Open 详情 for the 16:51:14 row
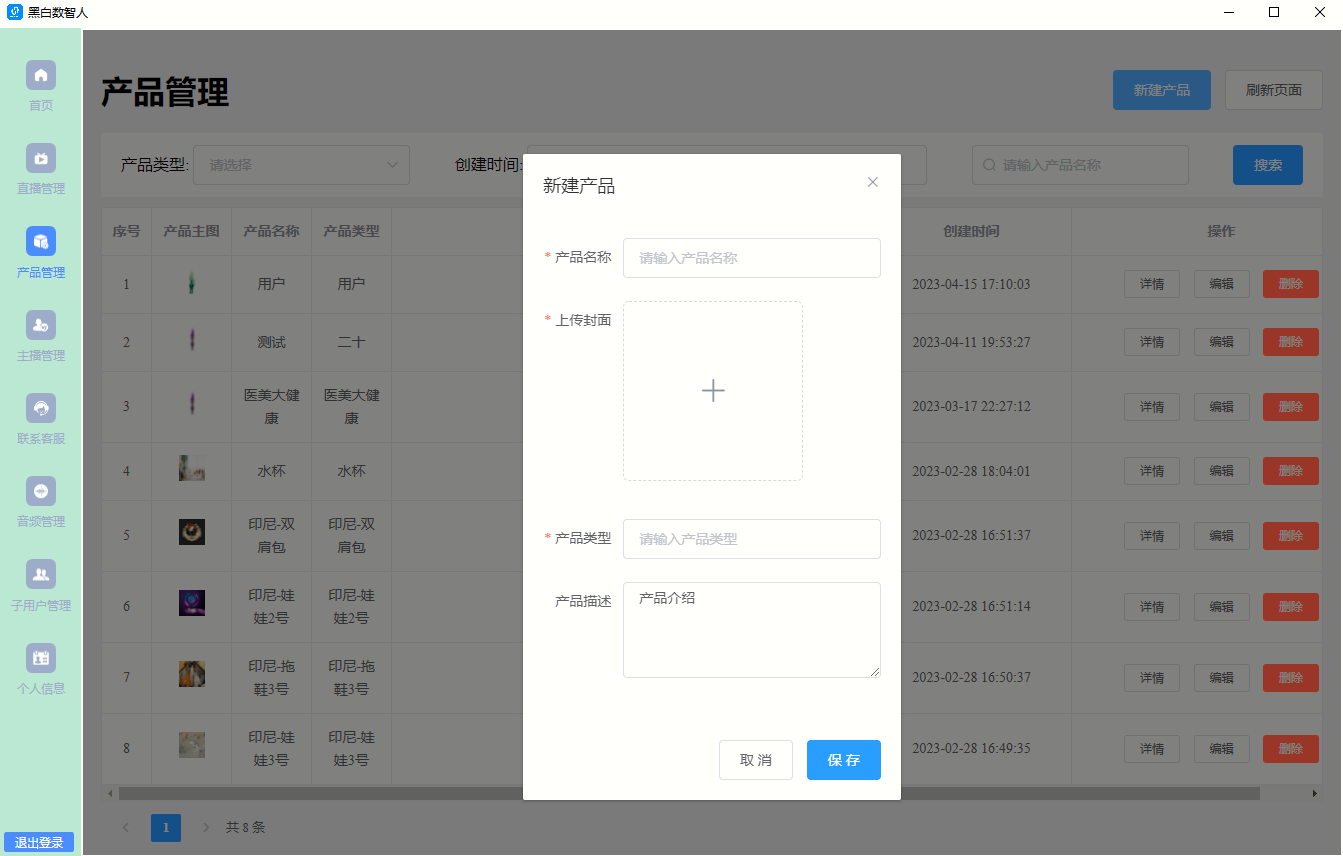This screenshot has width=1343, height=856. coord(1152,607)
